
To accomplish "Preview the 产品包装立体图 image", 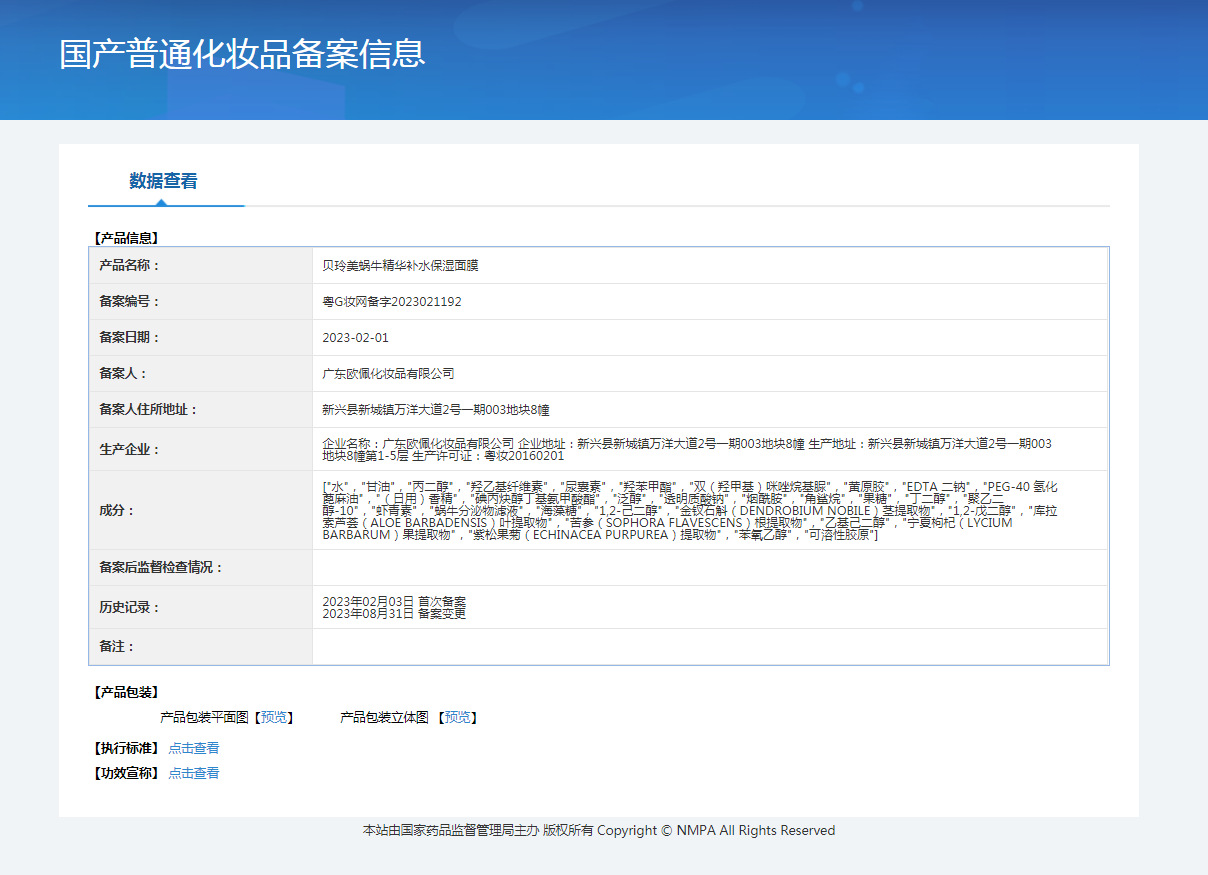I will click(x=457, y=717).
